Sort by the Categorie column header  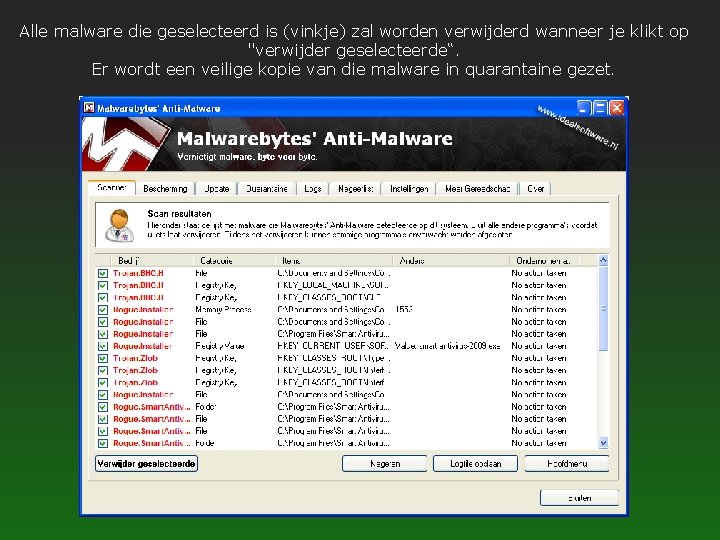tap(234, 260)
